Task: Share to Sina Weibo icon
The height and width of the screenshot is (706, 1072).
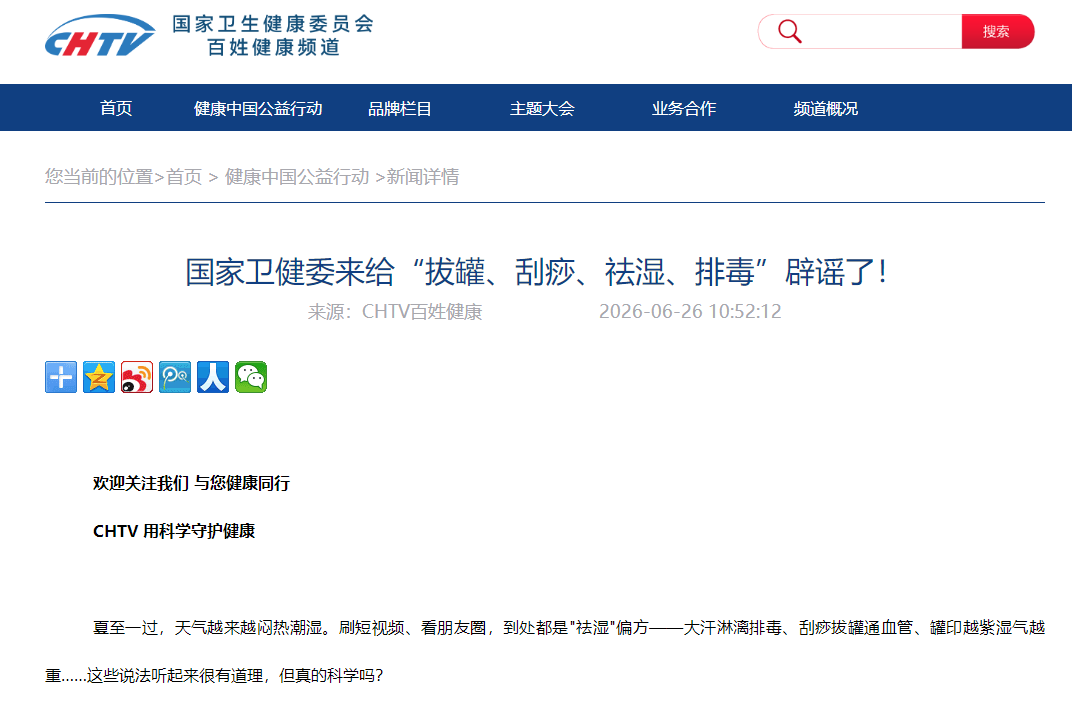Action: pos(137,377)
